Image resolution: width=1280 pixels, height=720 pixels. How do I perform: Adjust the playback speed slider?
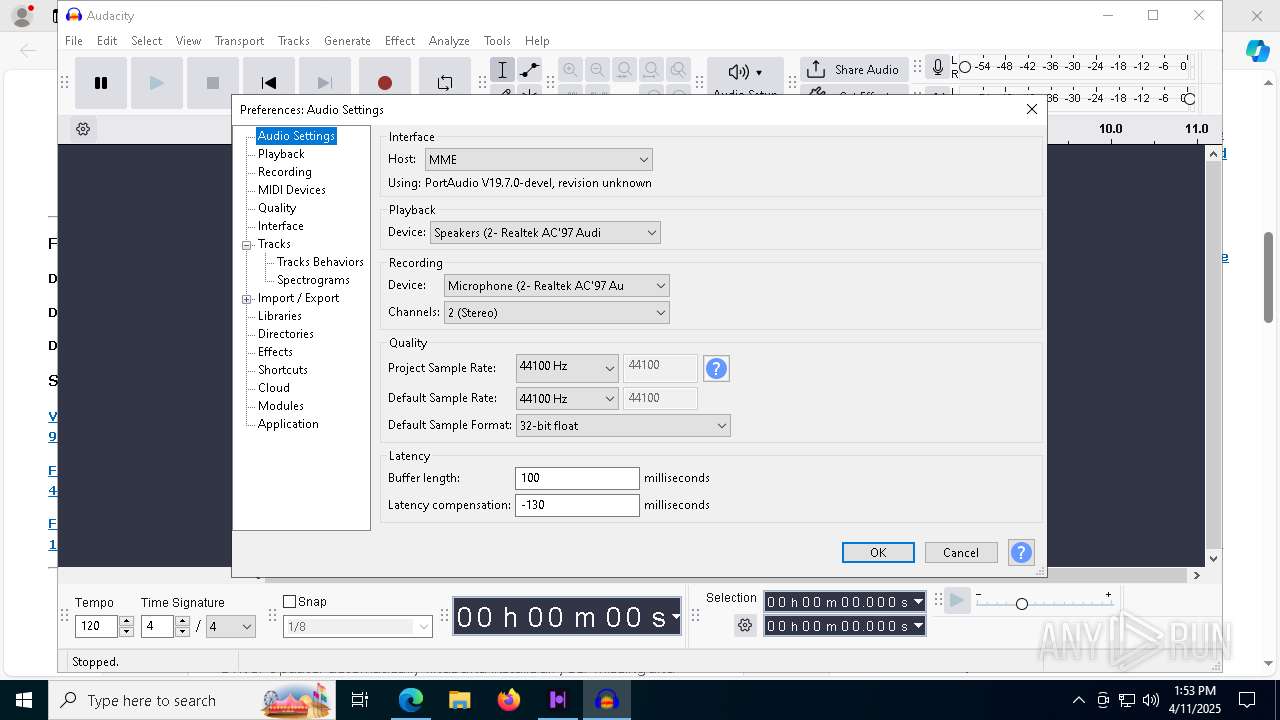[1021, 604]
